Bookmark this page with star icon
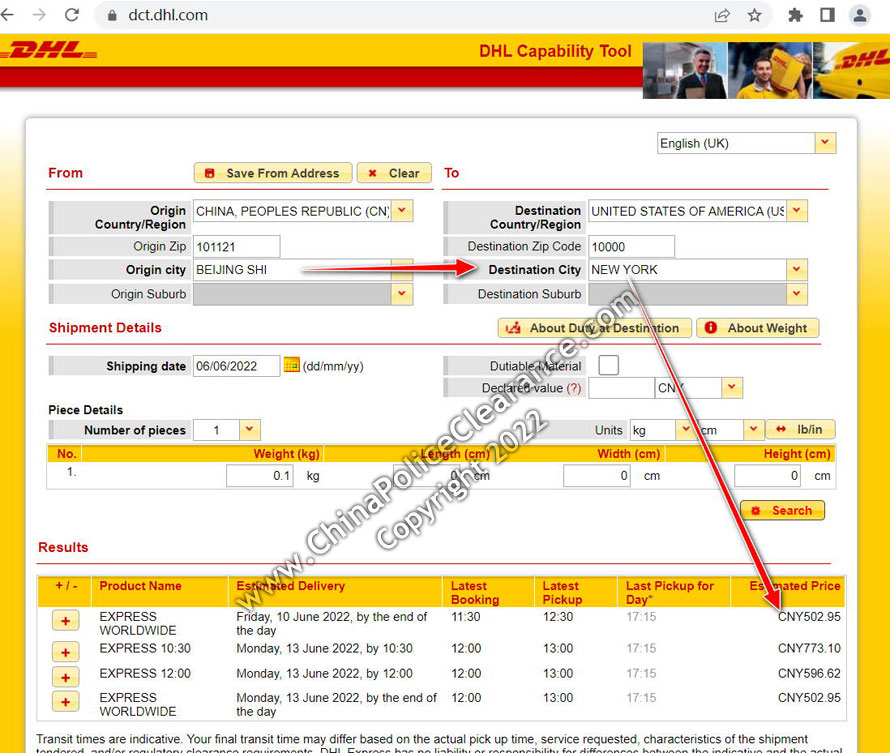Viewport: 890px width, 753px height. [x=754, y=15]
